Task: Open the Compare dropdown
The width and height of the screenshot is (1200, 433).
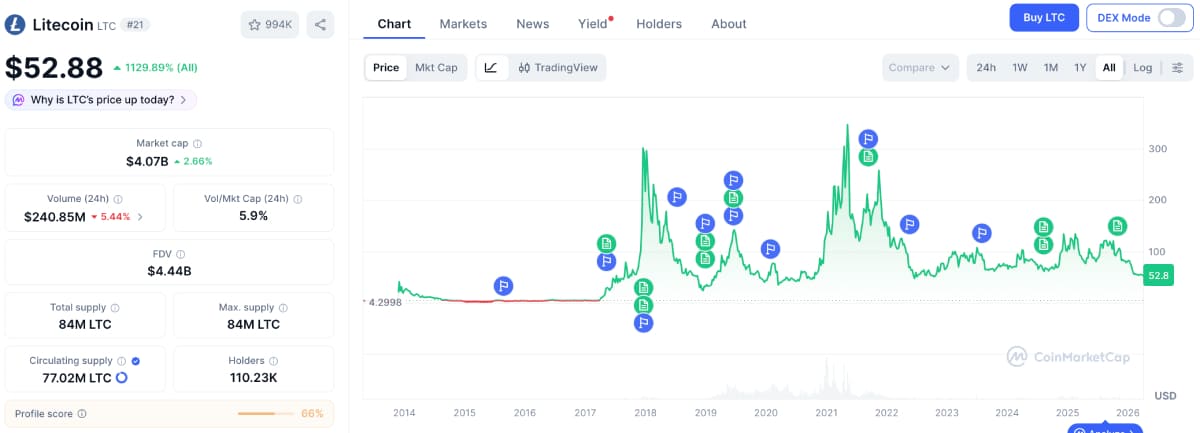Action: (920, 68)
